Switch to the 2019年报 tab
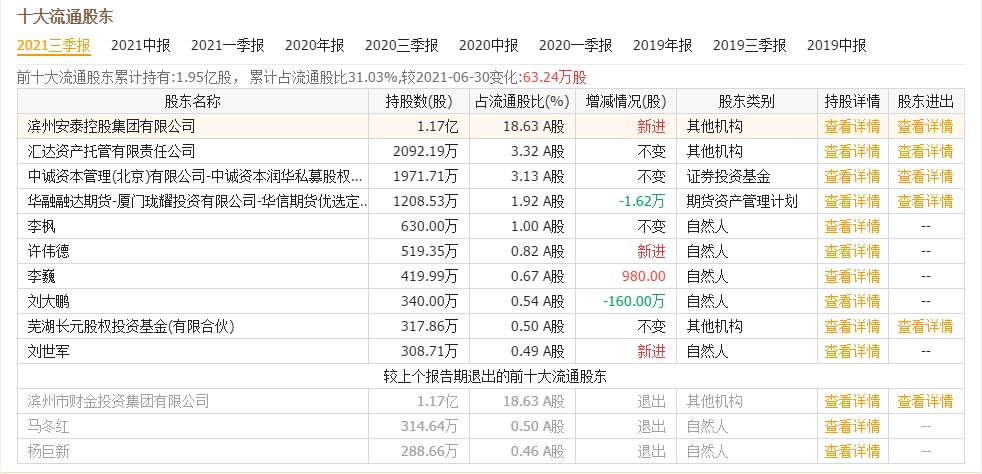The height and width of the screenshot is (474, 982). 663,45
